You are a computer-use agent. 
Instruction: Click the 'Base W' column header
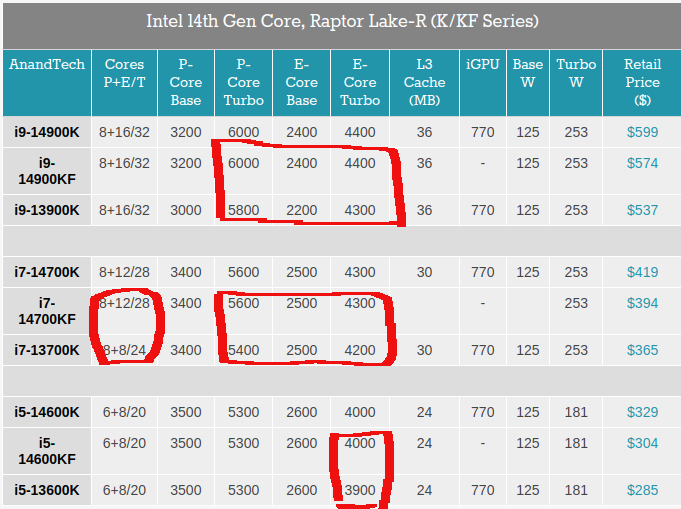point(528,83)
